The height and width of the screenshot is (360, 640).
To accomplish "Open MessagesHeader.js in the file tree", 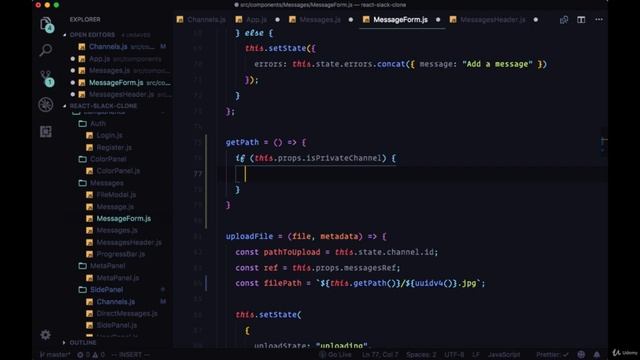I will [129, 242].
